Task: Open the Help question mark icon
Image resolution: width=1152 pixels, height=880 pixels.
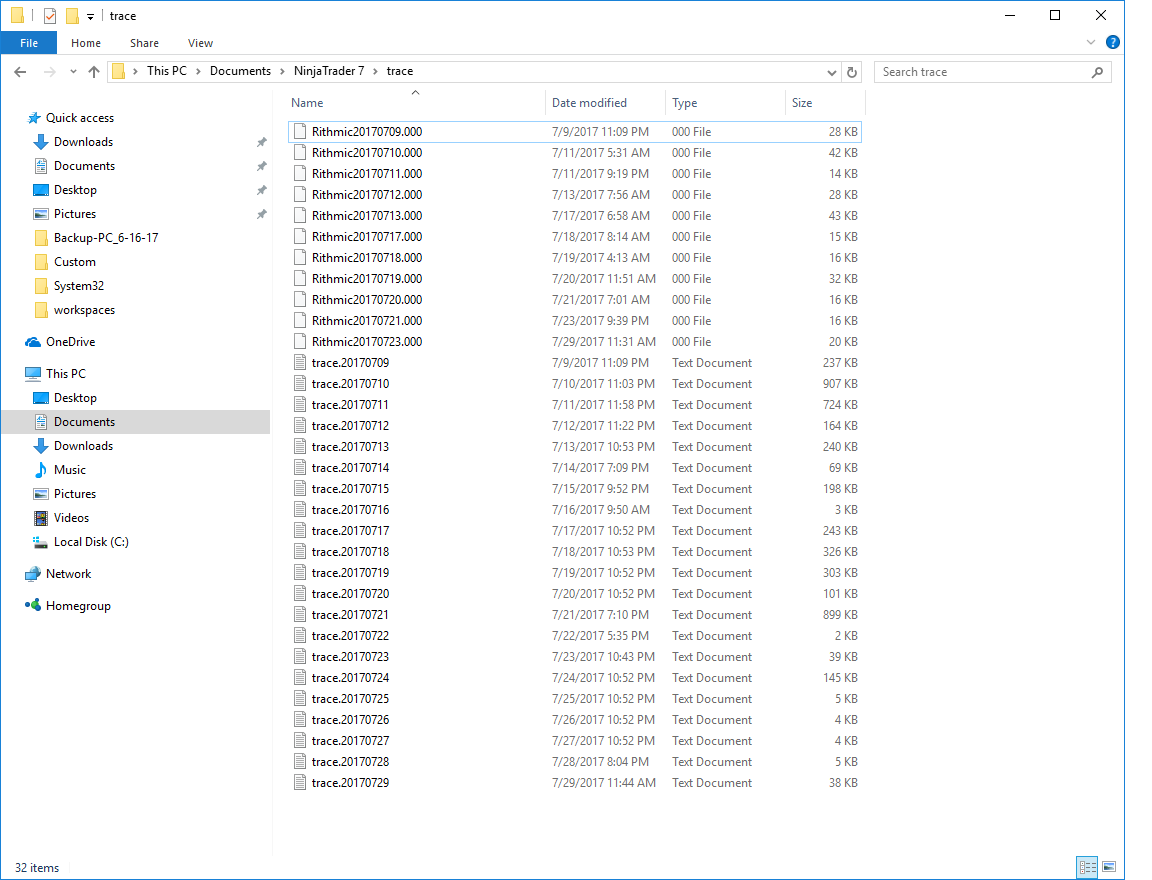Action: (x=1113, y=43)
